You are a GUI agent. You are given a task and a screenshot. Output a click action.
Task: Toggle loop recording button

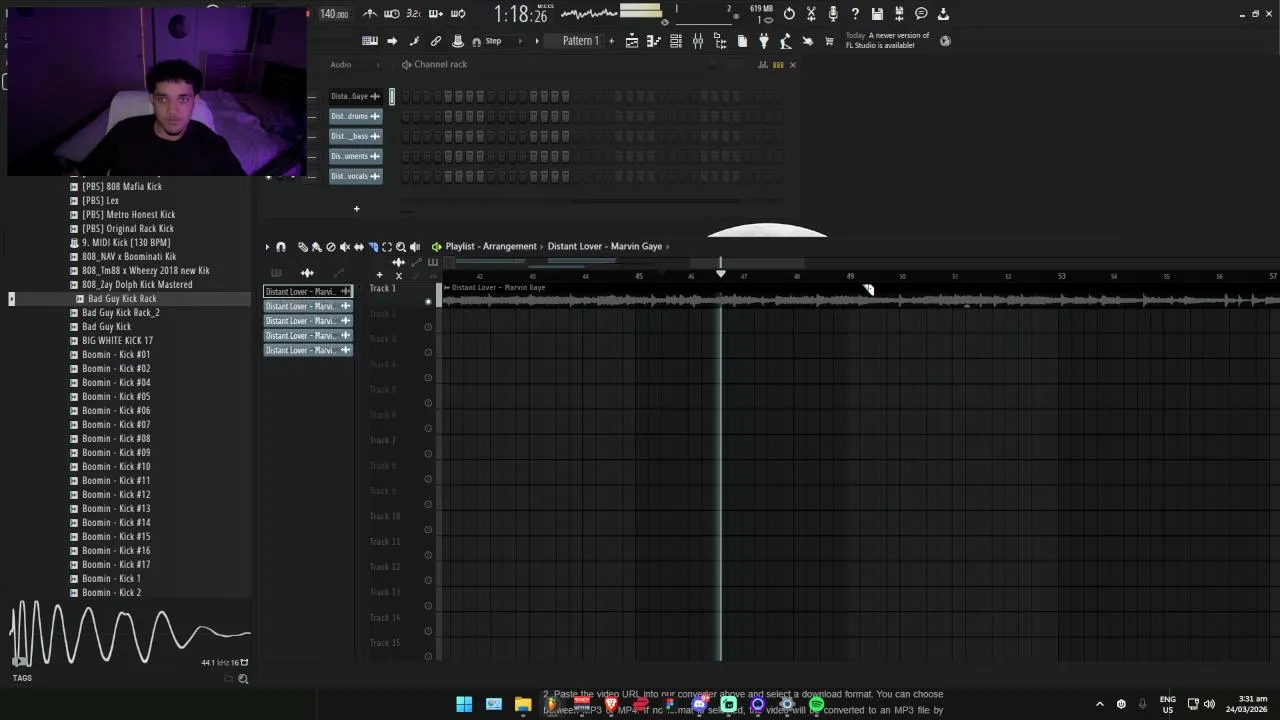click(458, 14)
